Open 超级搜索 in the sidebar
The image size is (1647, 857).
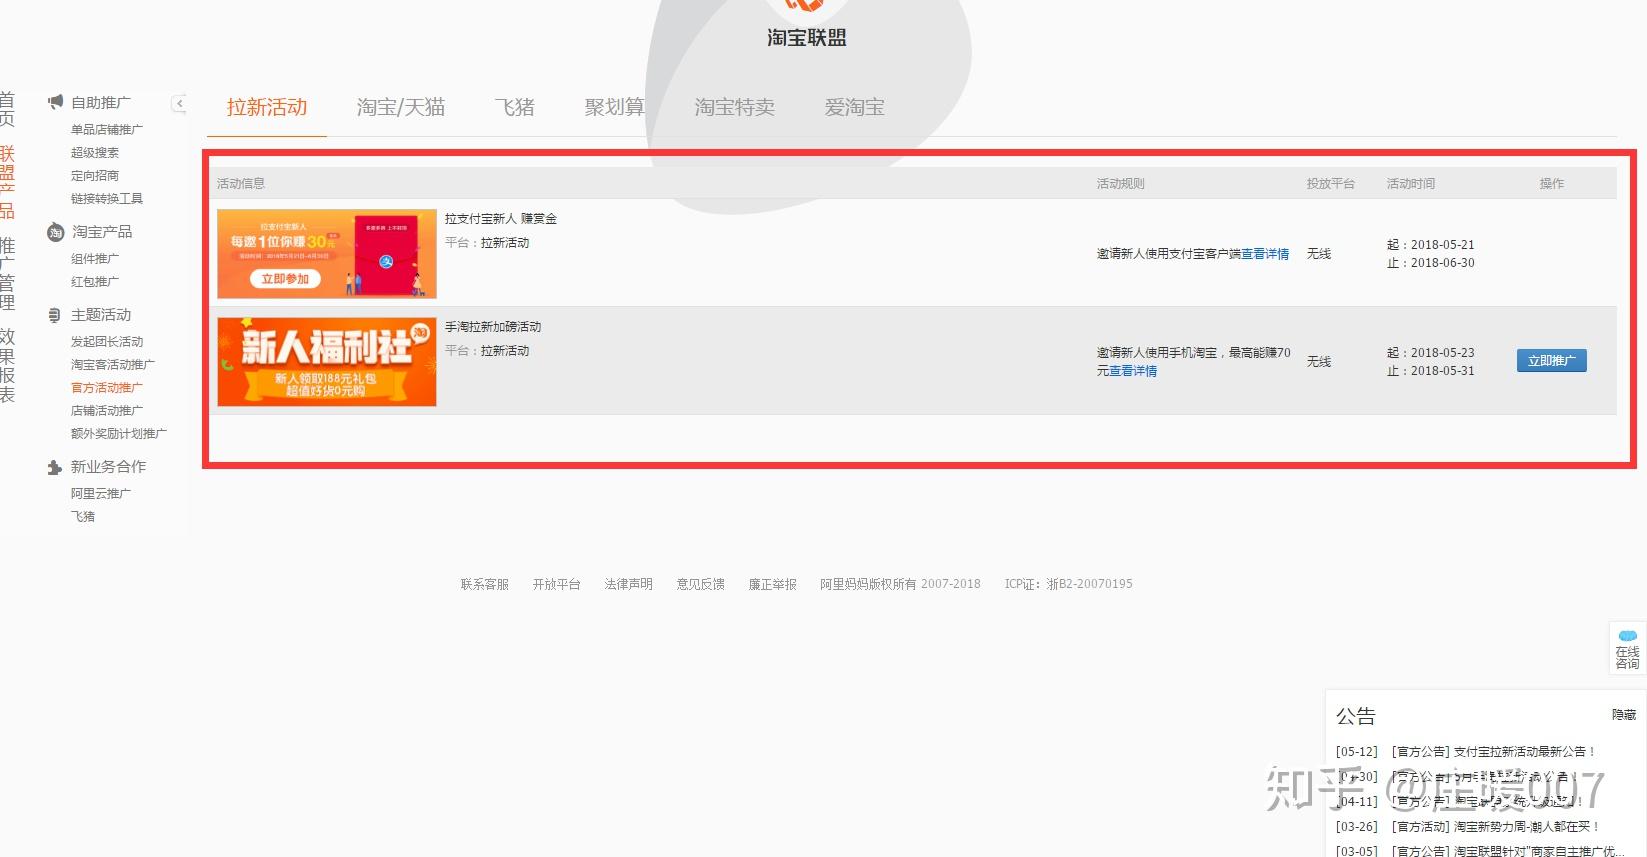[x=95, y=152]
